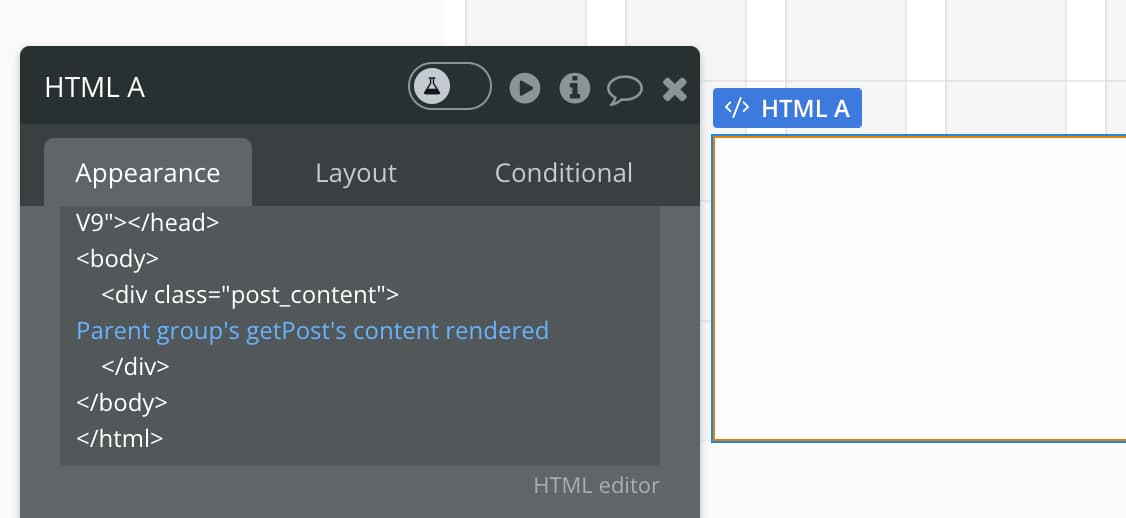Close the HTML A property editor
The width and height of the screenshot is (1126, 518).
coord(674,89)
